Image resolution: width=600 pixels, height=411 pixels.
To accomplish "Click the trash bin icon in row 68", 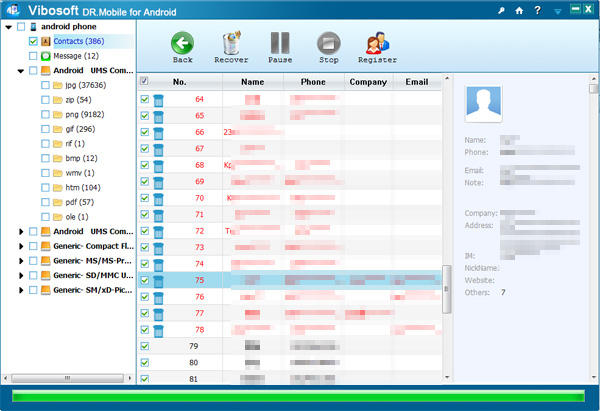I will click(158, 166).
